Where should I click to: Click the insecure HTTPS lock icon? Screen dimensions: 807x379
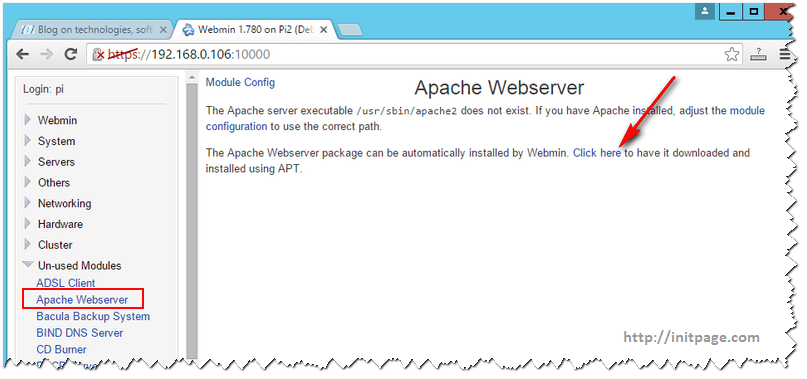tap(98, 55)
